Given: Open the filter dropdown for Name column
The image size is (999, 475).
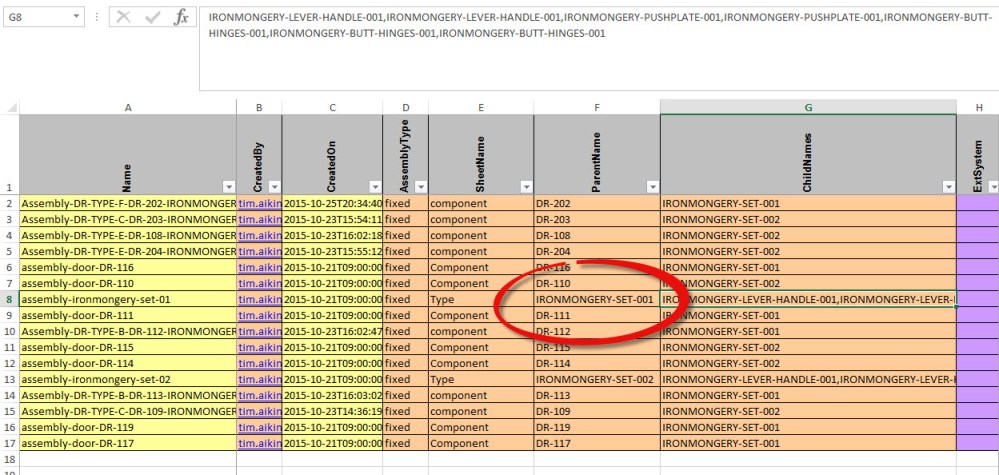Looking at the screenshot, I should (226, 187).
